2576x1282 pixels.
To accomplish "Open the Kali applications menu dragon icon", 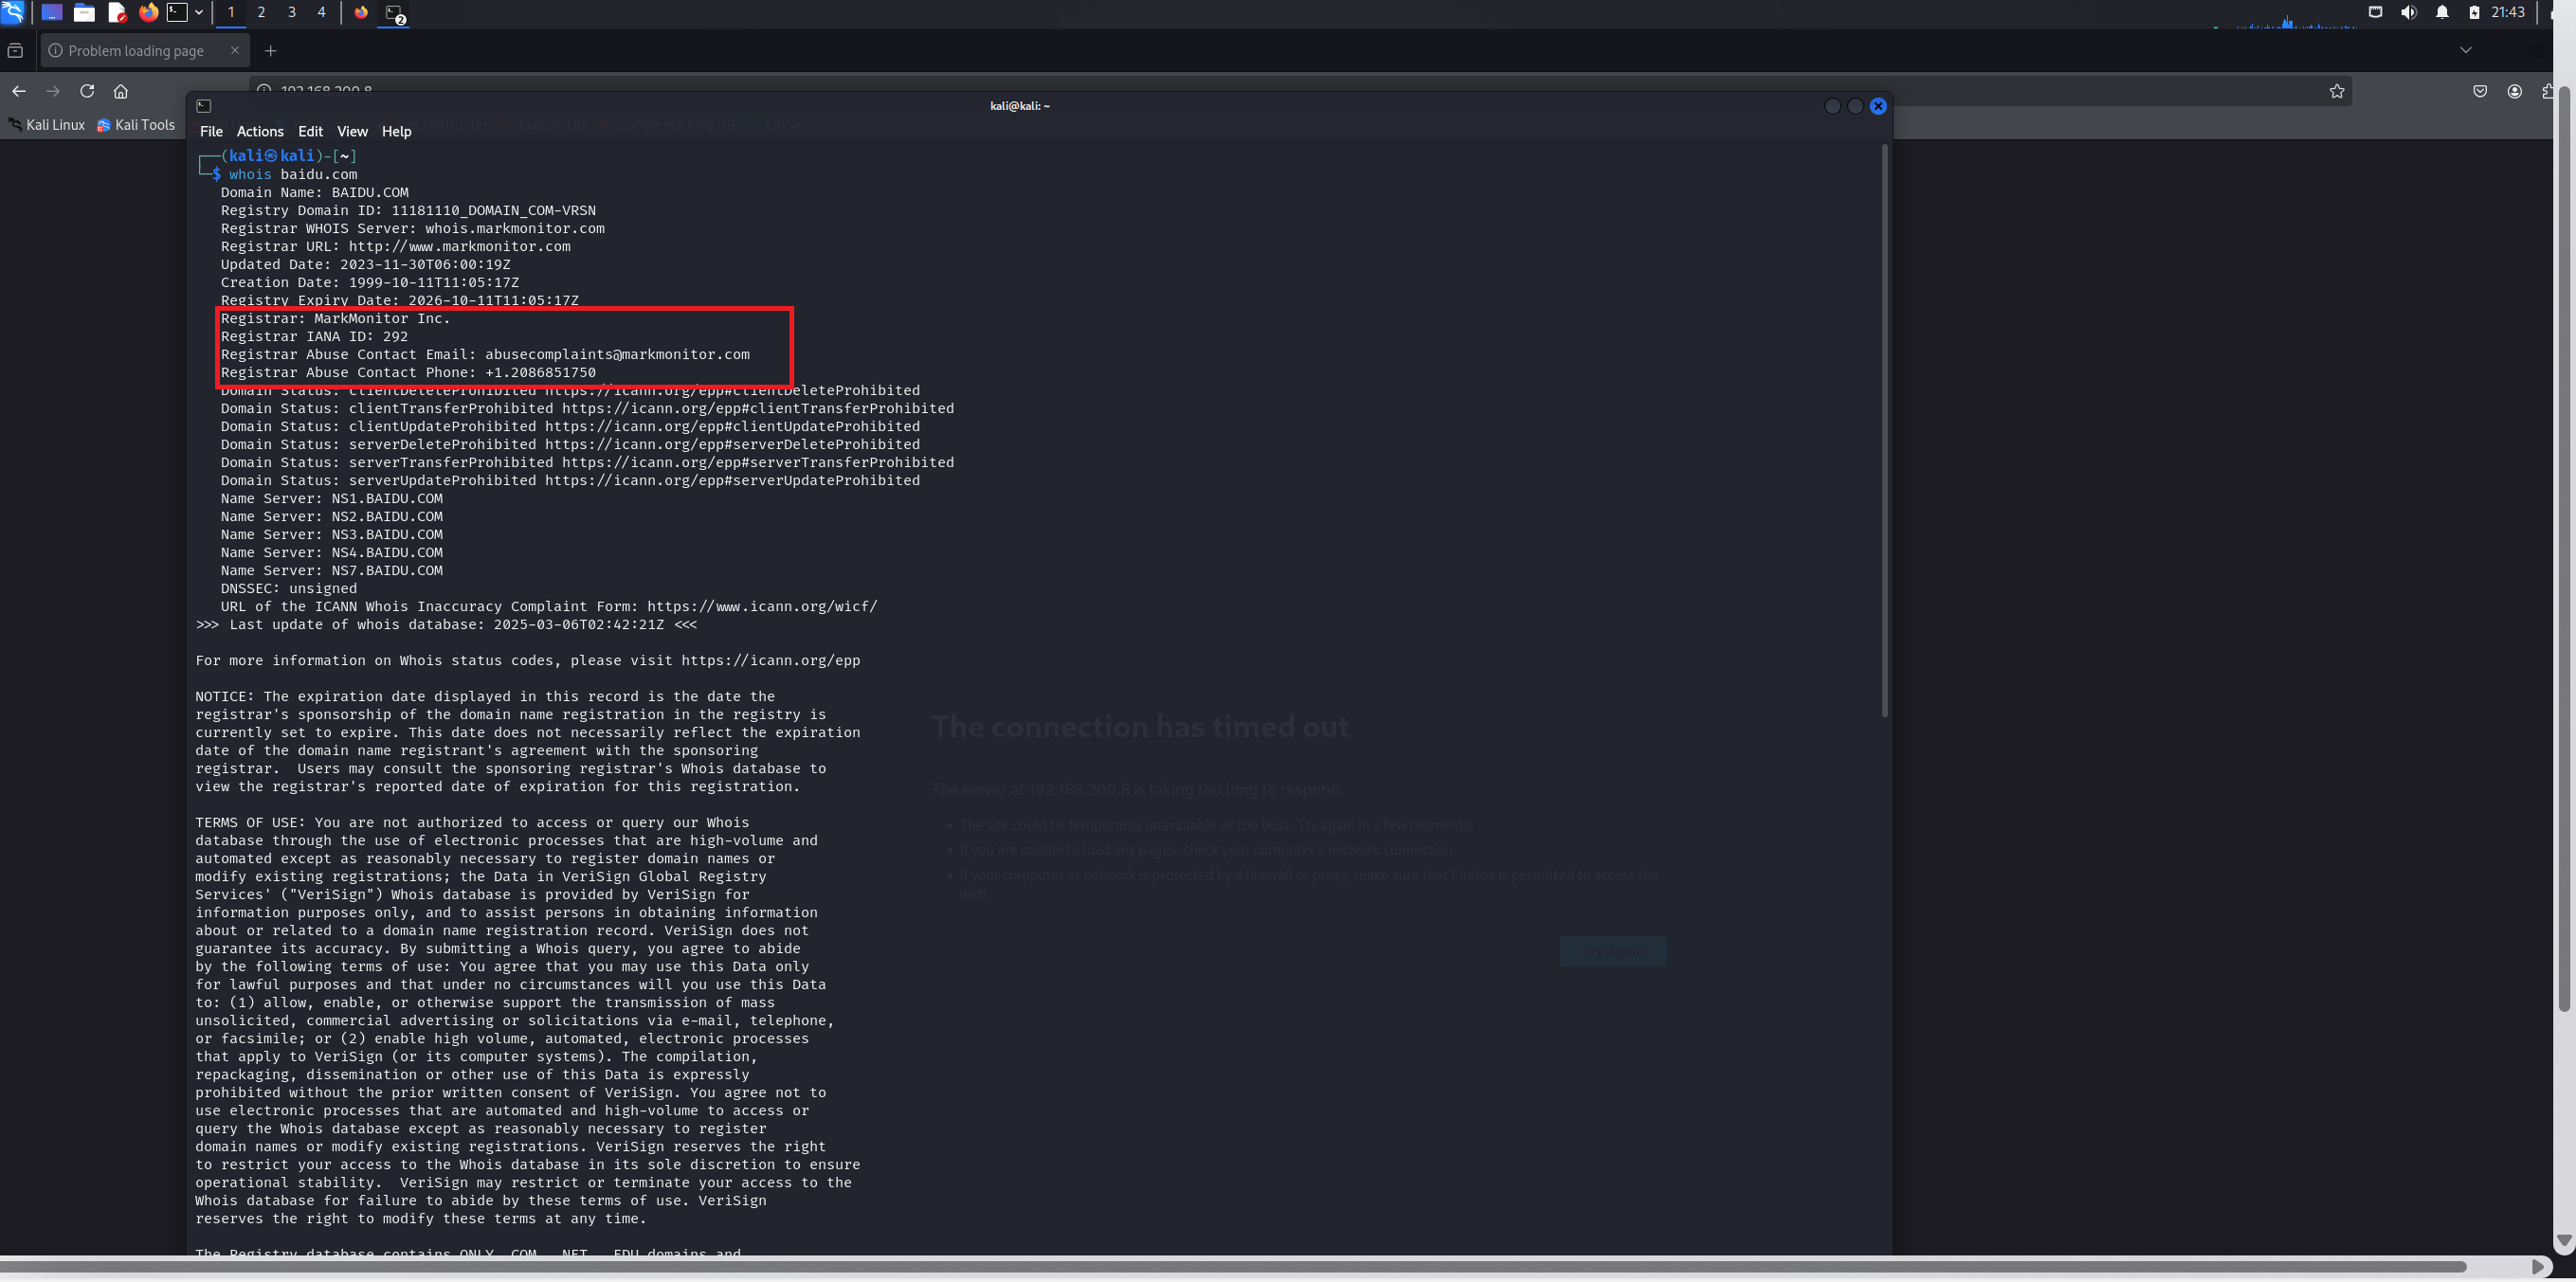I will (x=12, y=12).
